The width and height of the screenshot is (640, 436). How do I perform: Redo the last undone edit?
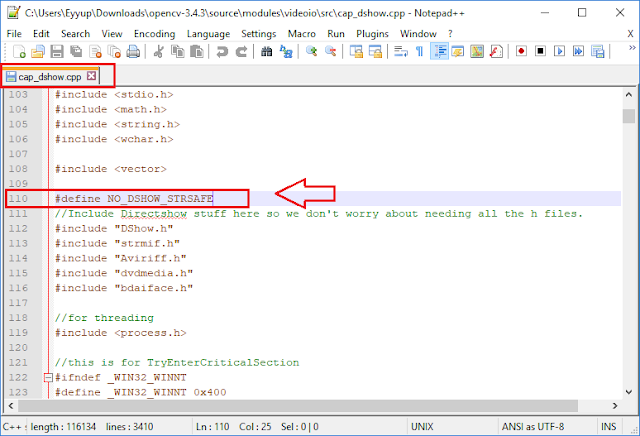(241, 51)
